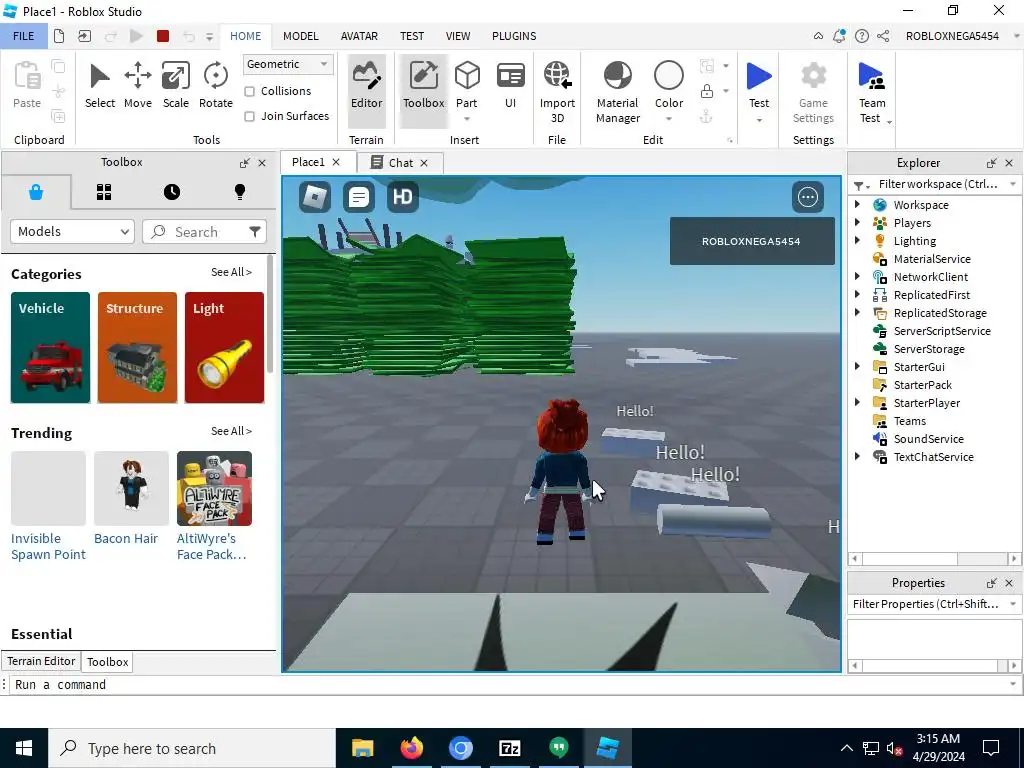Open the Geometric mode dropdown
Viewport: 1024px width, 768px height.
tap(288, 64)
